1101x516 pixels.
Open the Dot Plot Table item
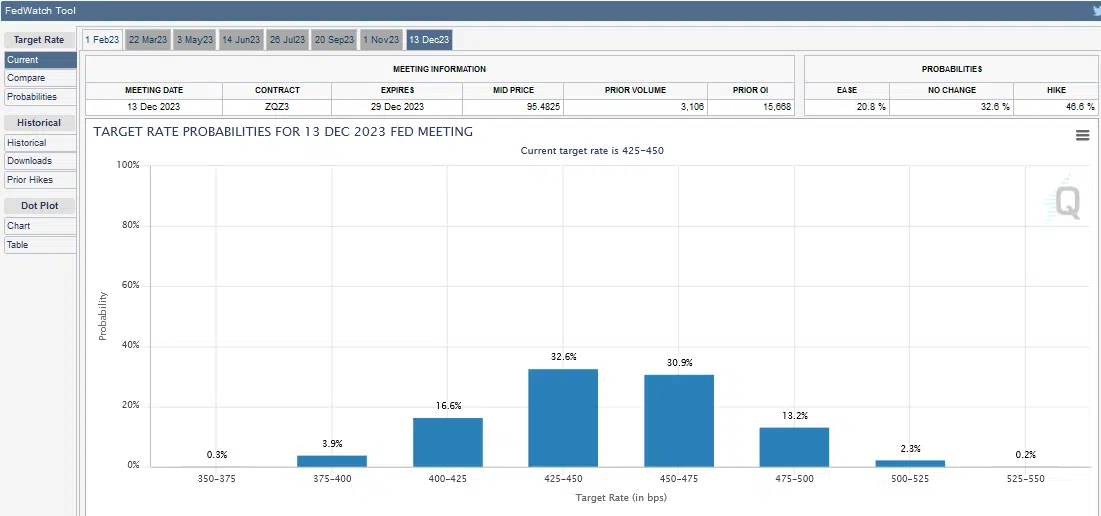point(40,245)
